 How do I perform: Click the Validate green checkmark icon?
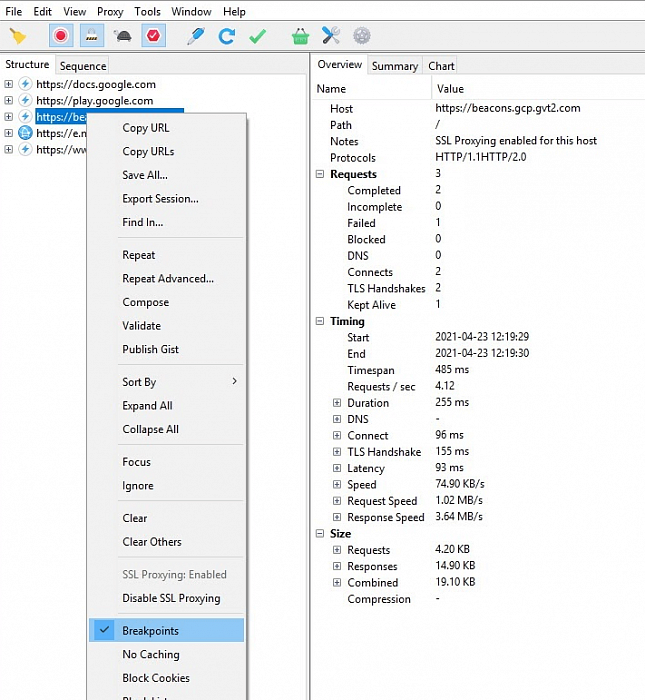click(x=258, y=37)
